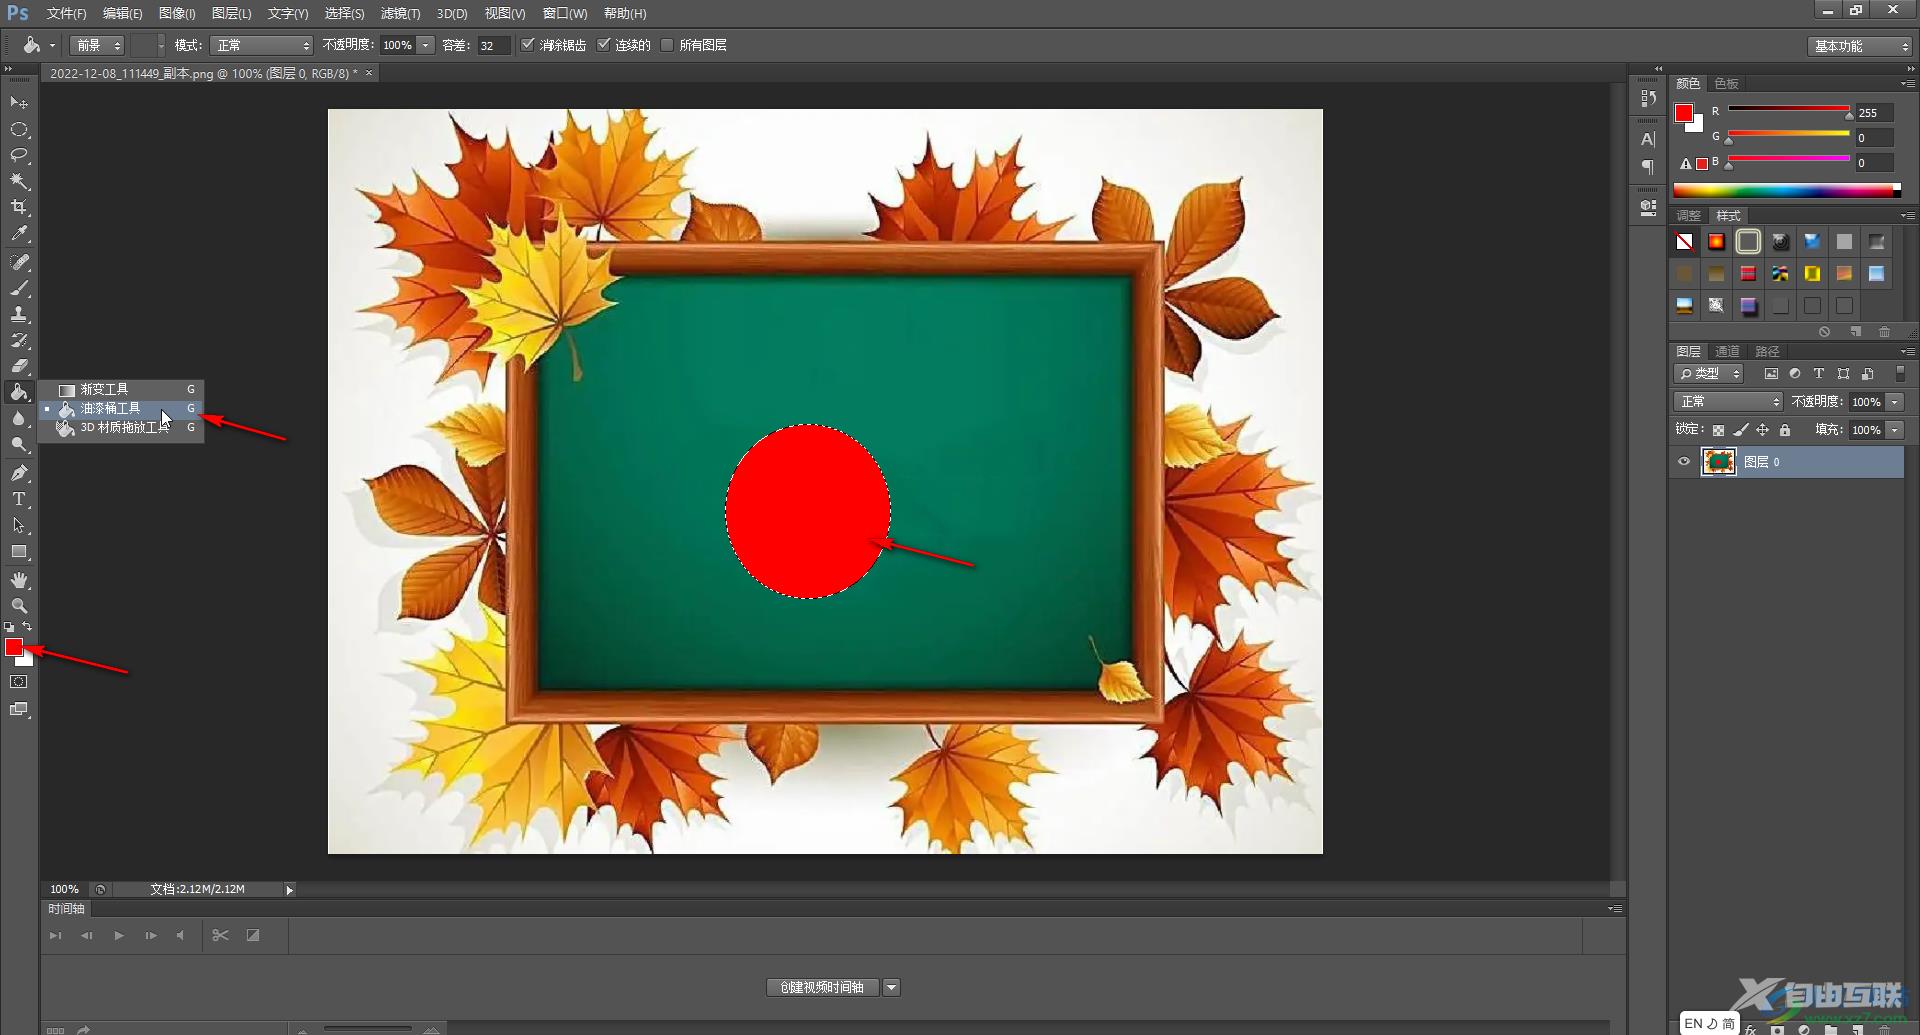The height and width of the screenshot is (1035, 1920).
Task: Play the timeline
Action: point(119,935)
